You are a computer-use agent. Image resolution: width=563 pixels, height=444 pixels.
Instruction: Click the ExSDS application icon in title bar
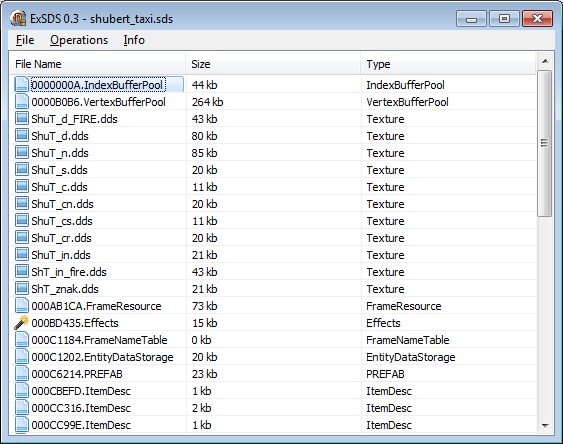pos(18,18)
